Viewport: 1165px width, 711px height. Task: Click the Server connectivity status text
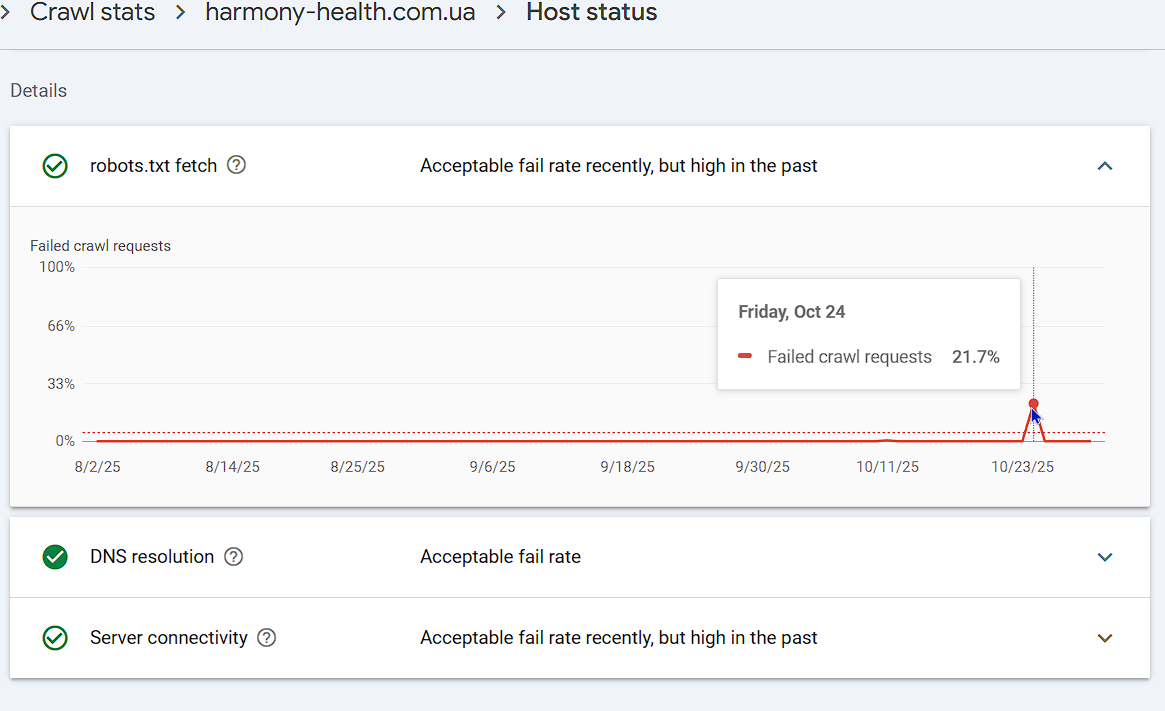618,638
